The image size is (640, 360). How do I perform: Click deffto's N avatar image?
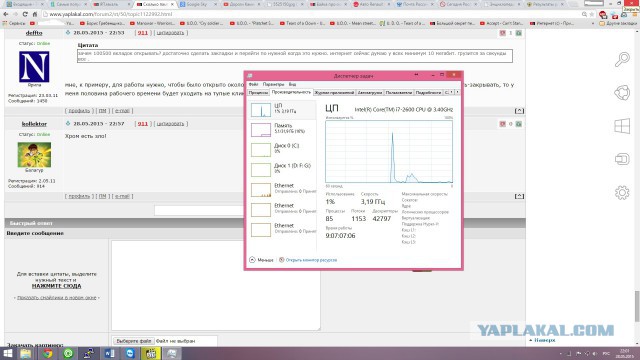click(x=34, y=67)
